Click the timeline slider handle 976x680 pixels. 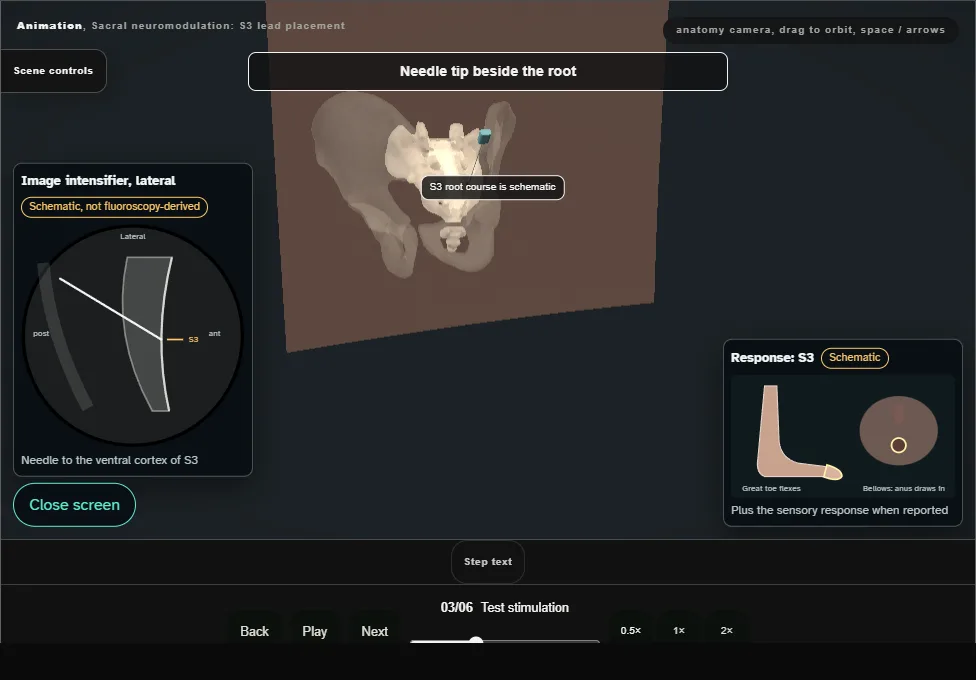point(476,641)
